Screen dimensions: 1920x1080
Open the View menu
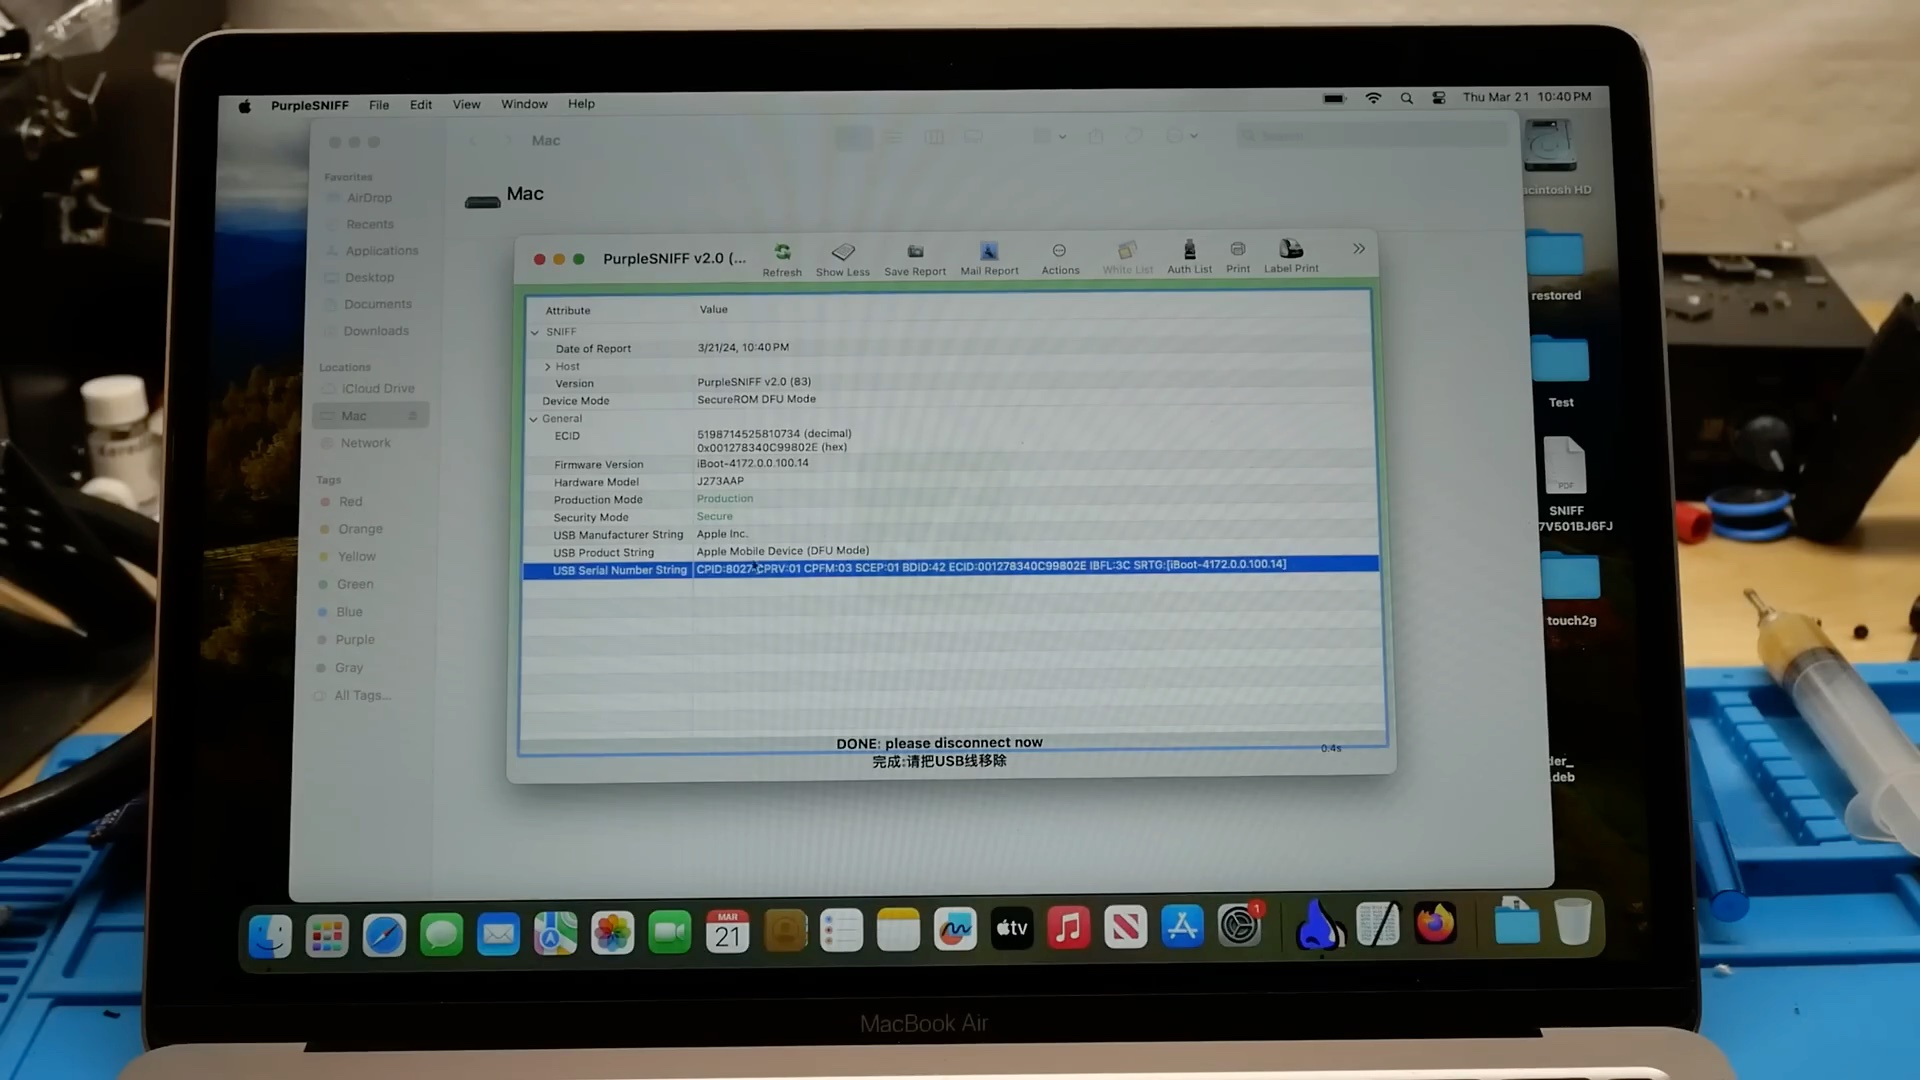pos(466,104)
